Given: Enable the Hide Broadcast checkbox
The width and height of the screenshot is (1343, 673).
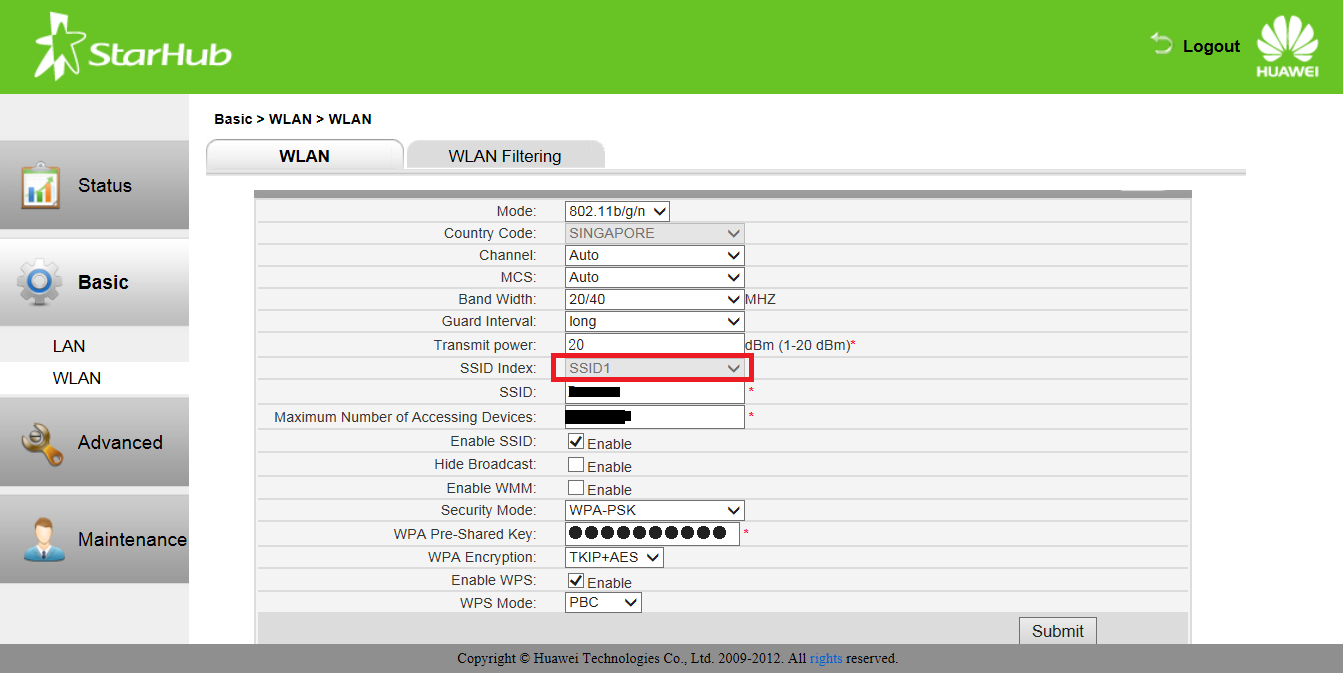Looking at the screenshot, I should coord(576,464).
